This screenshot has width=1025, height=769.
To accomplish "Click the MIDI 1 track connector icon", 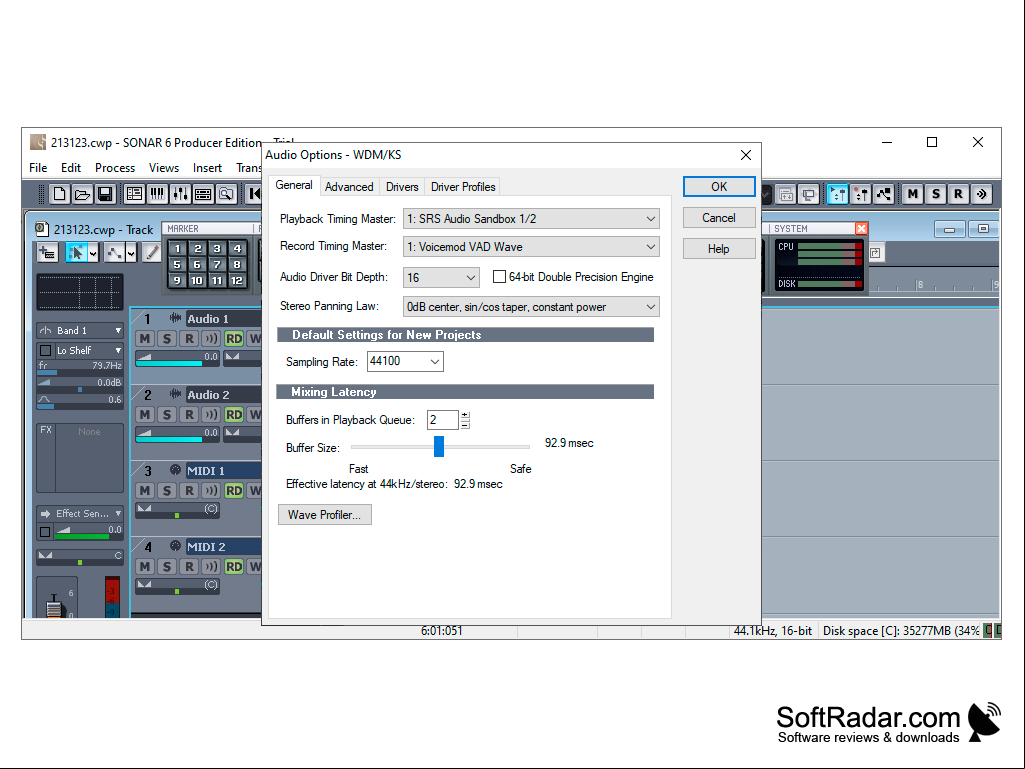I will coord(175,470).
